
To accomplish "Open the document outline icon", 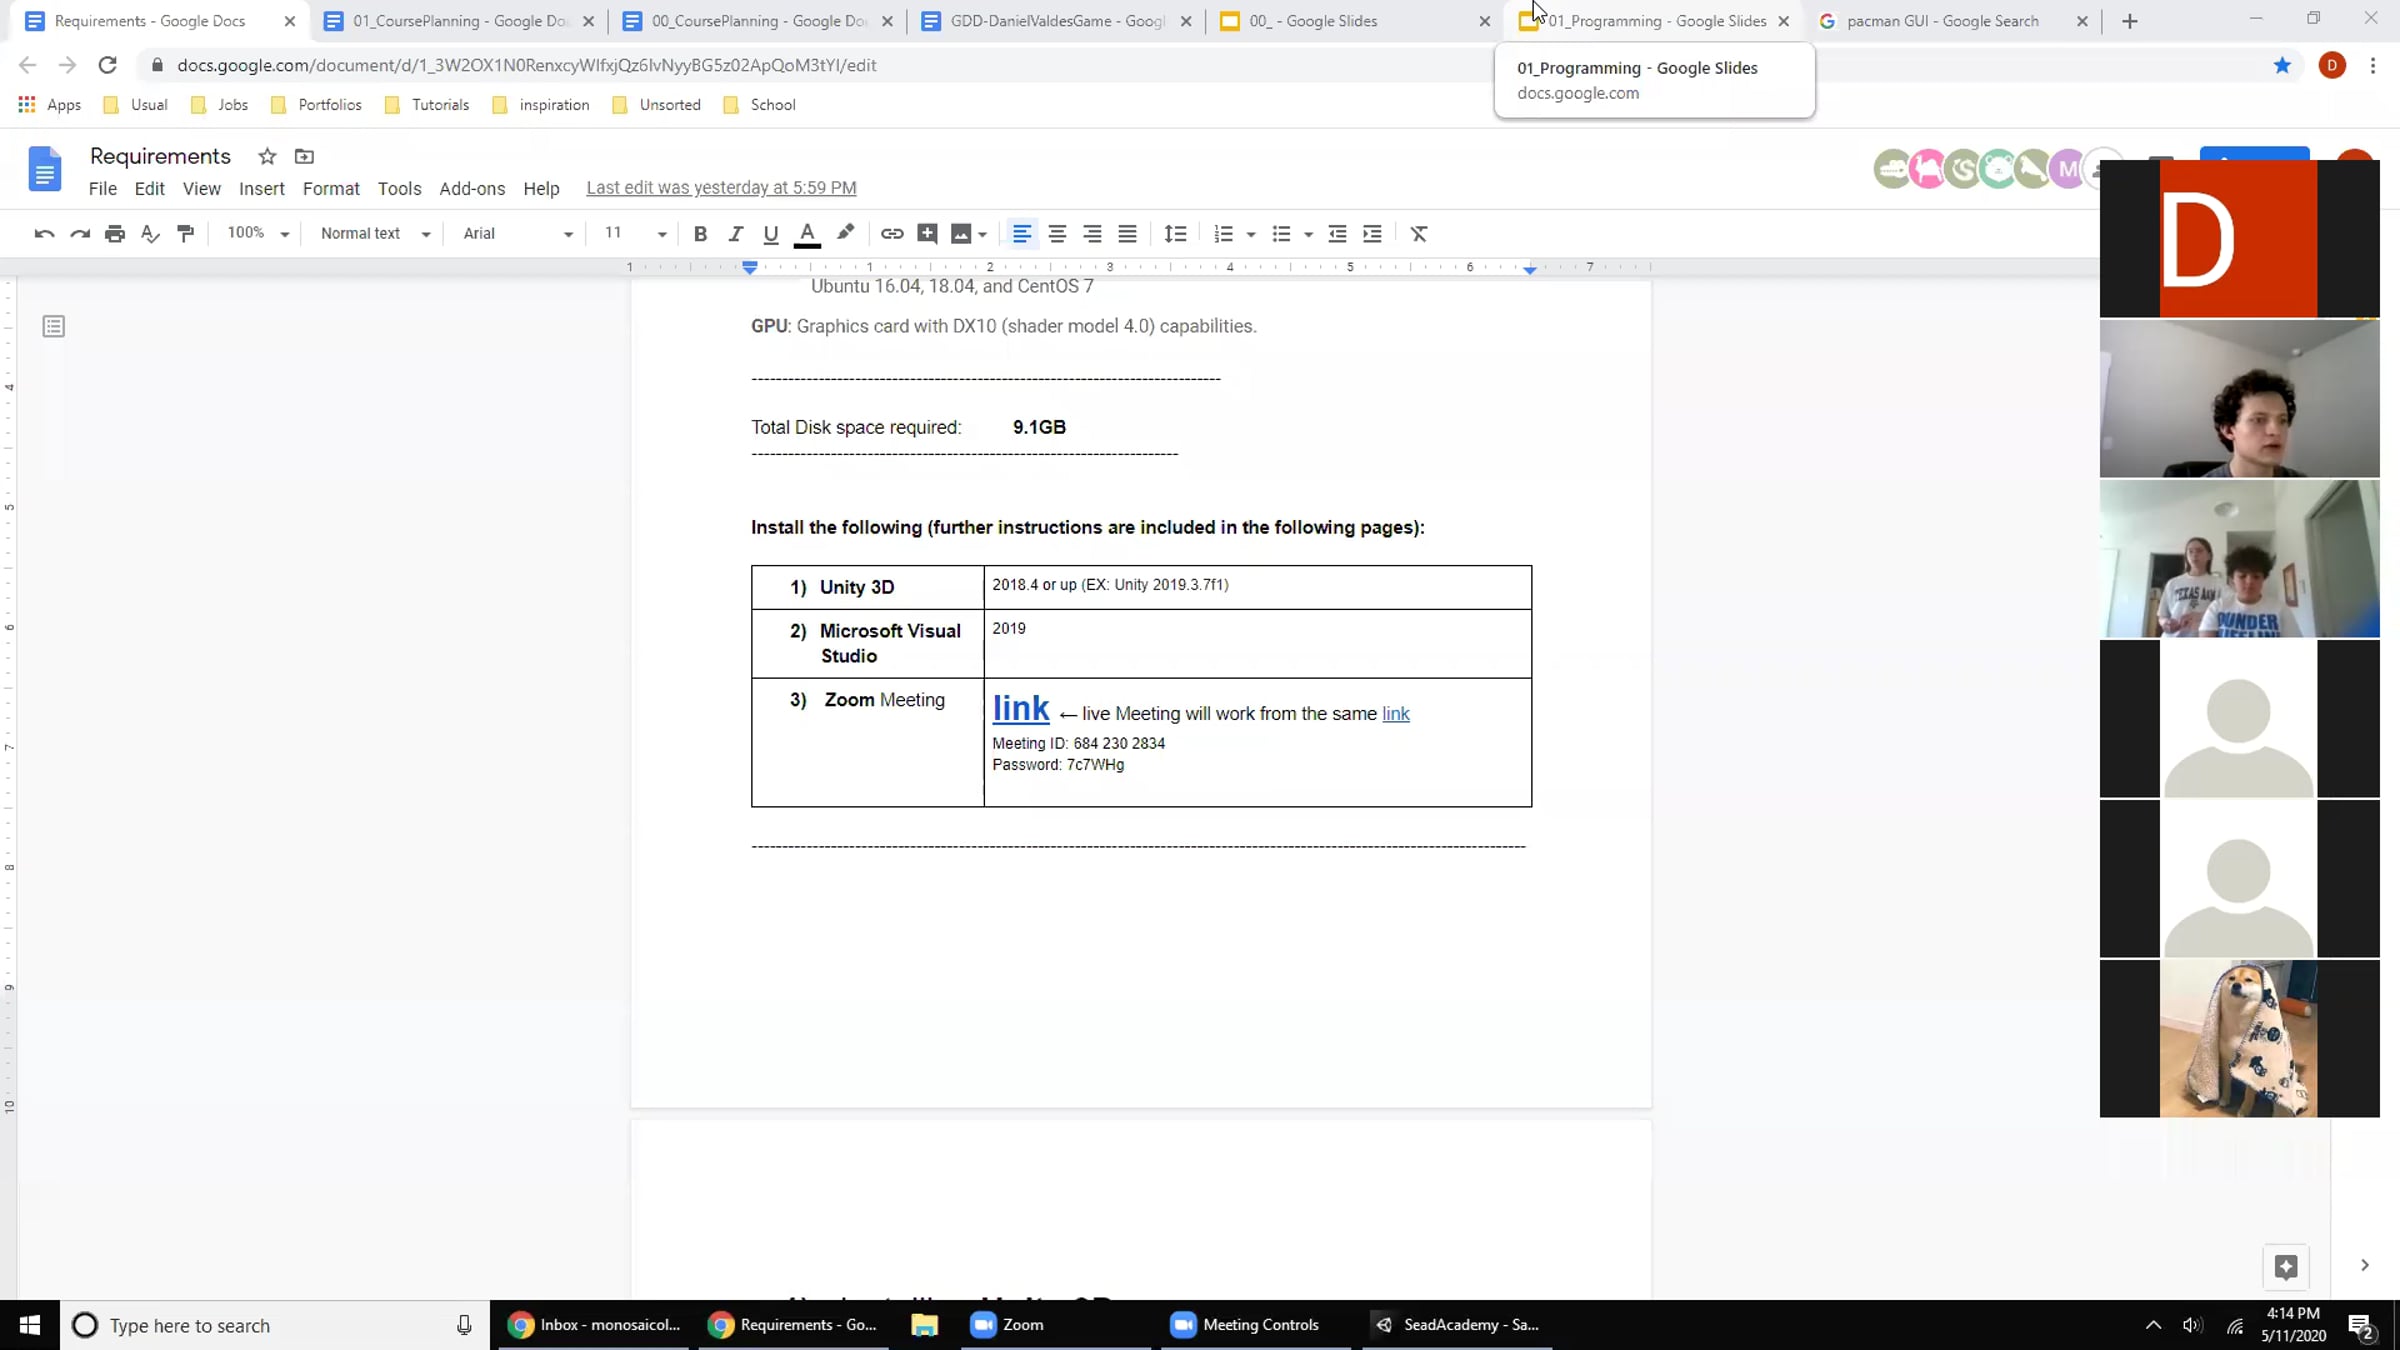I will tap(54, 326).
